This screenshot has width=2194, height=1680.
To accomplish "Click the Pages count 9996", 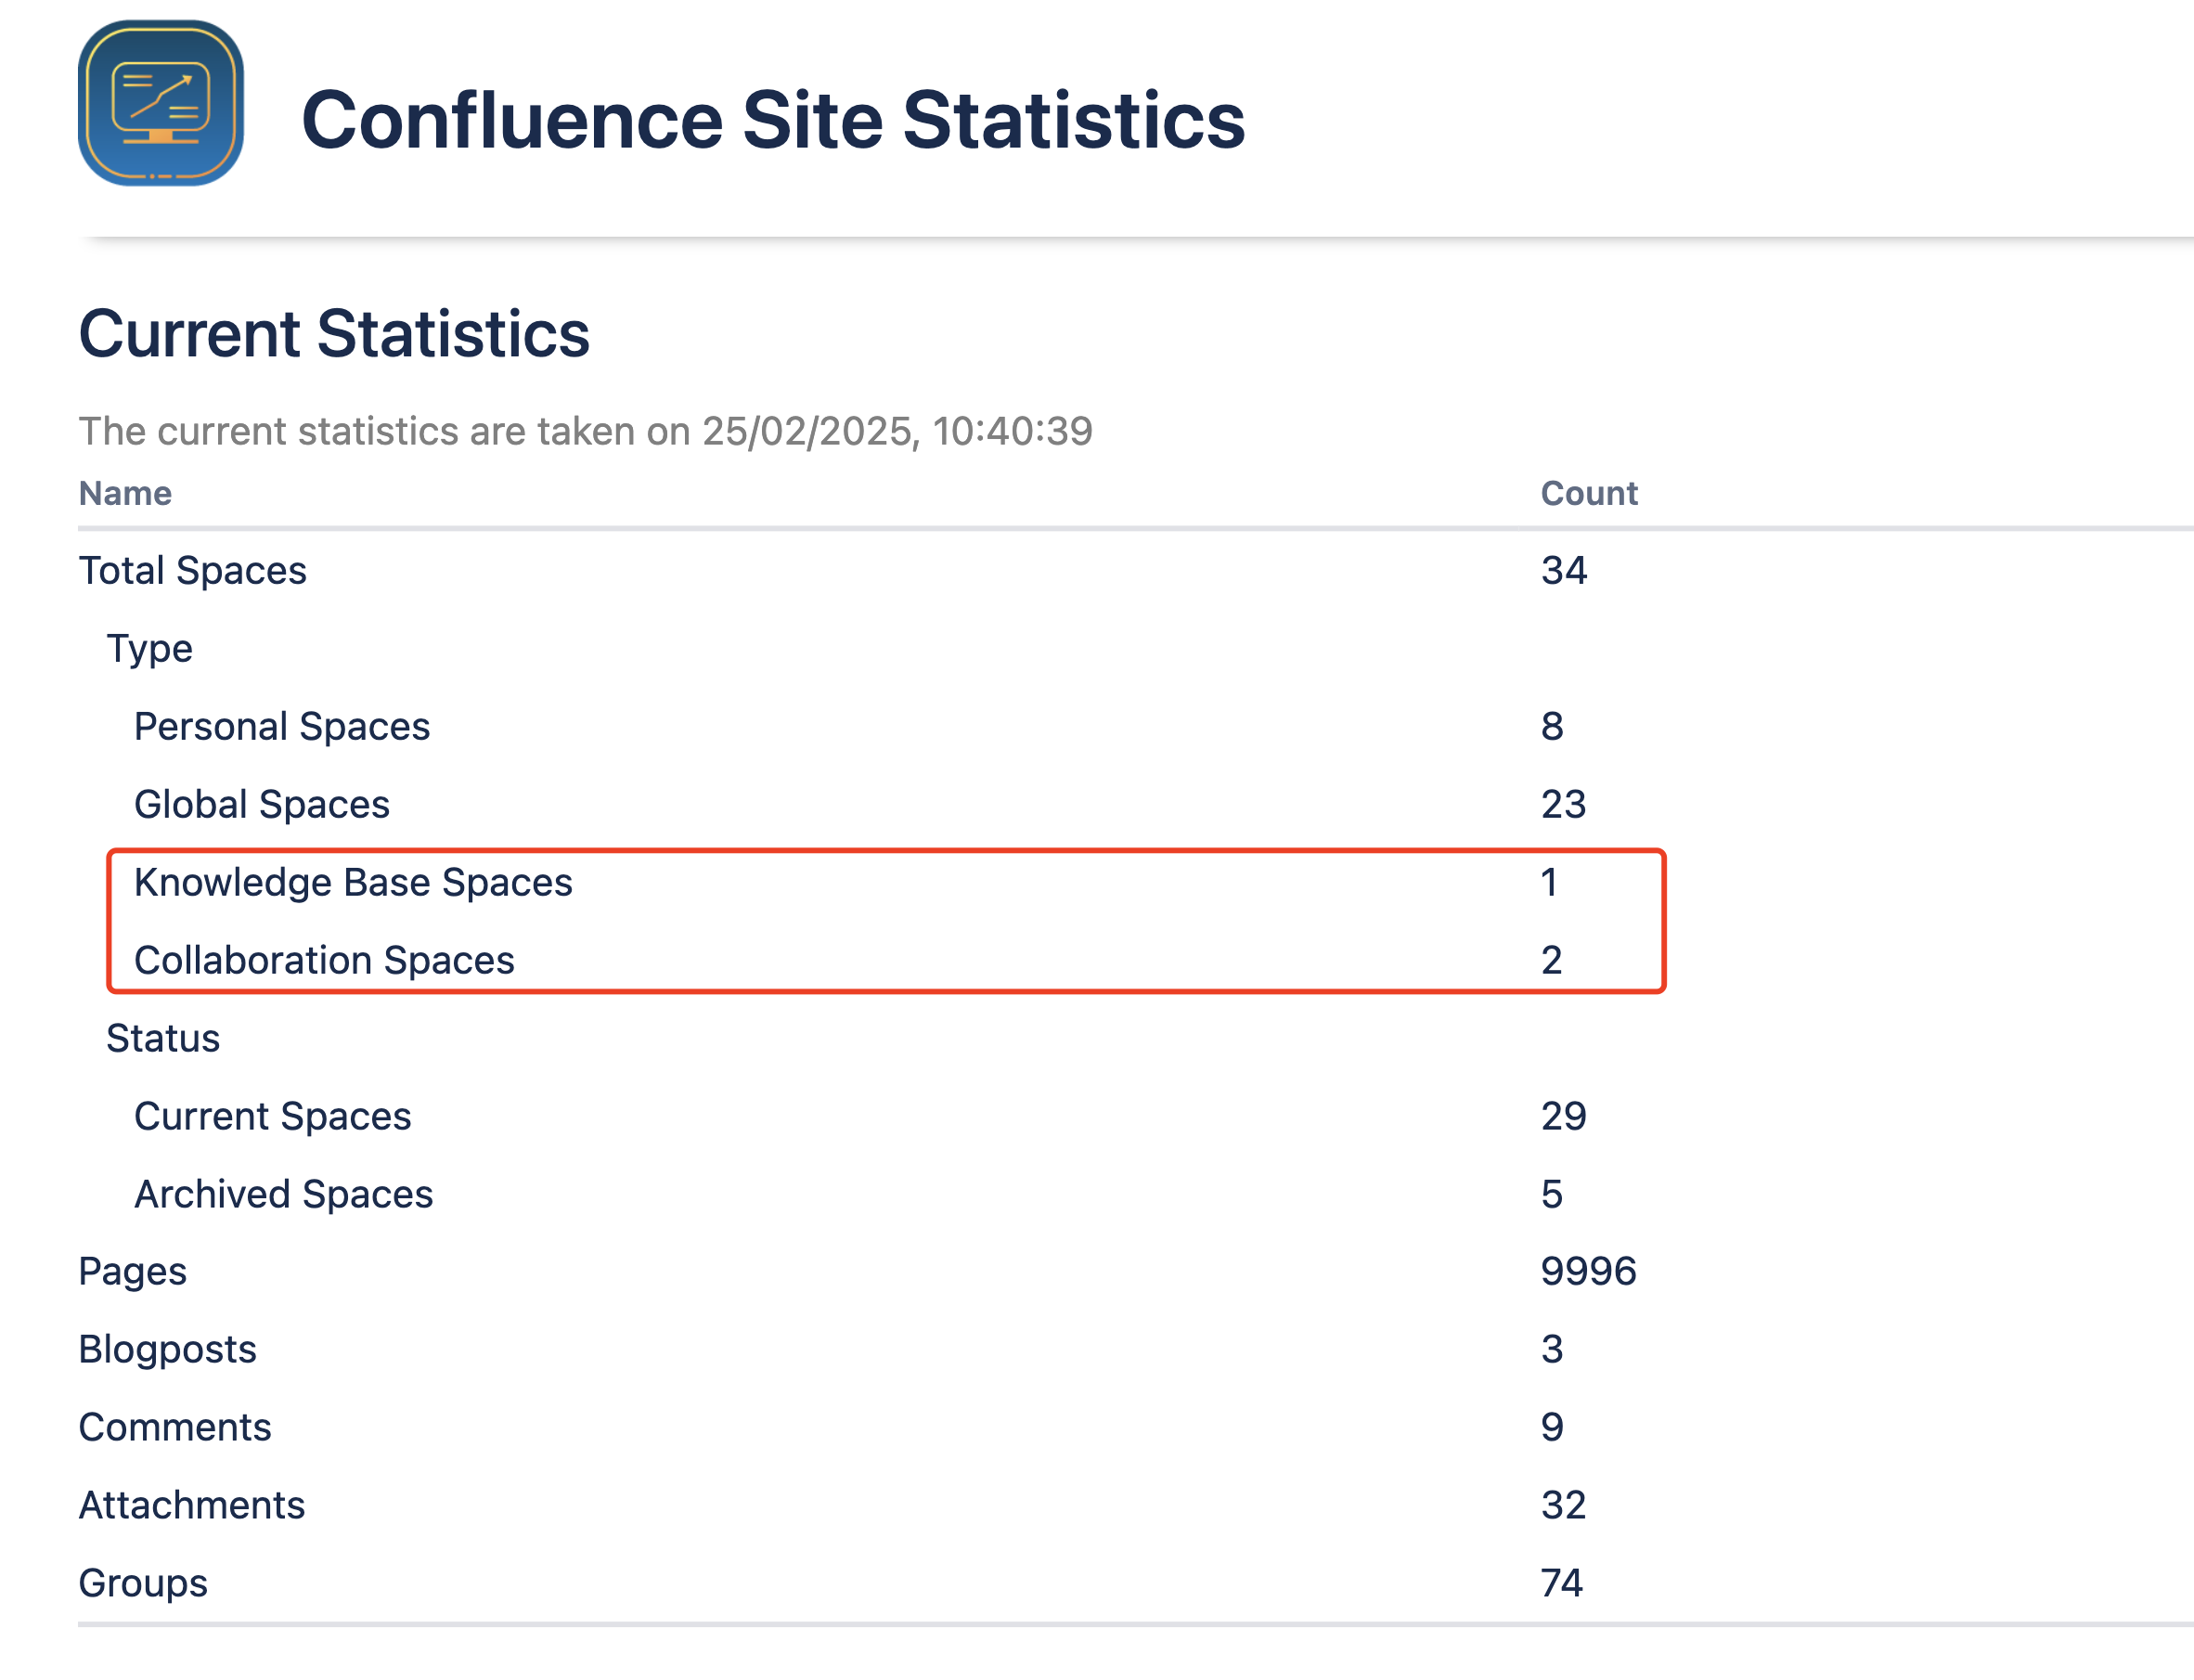I will coord(1588,1271).
